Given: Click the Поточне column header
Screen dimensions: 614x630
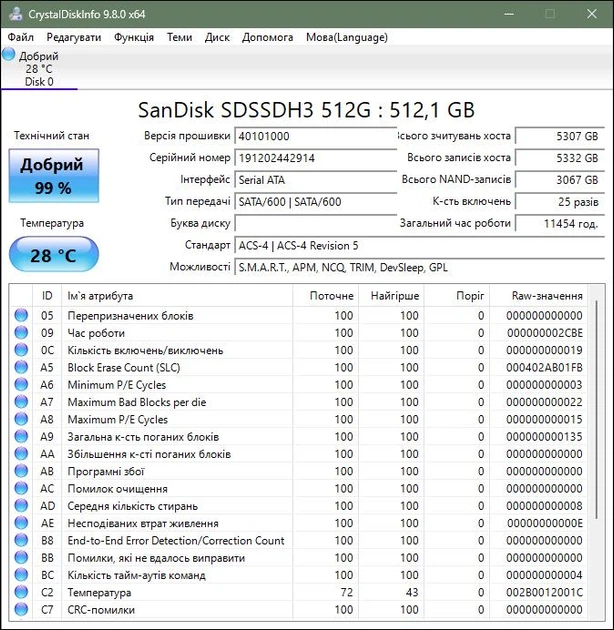Looking at the screenshot, I should click(325, 296).
